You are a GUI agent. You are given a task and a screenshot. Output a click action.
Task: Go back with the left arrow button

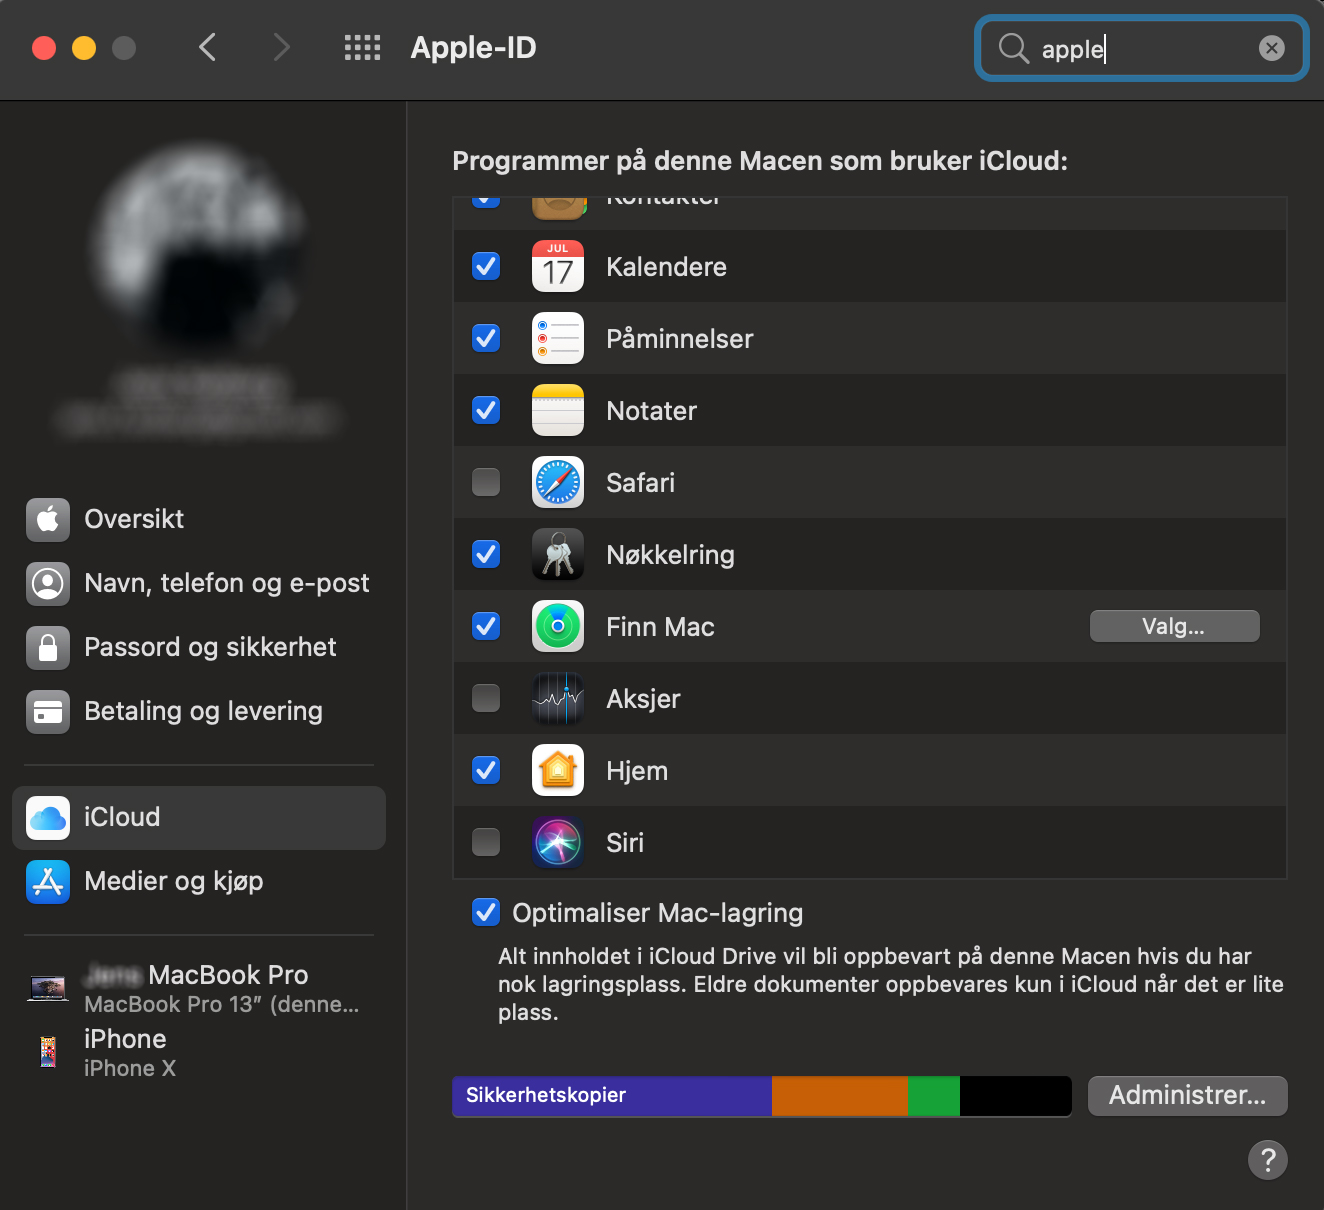207,47
